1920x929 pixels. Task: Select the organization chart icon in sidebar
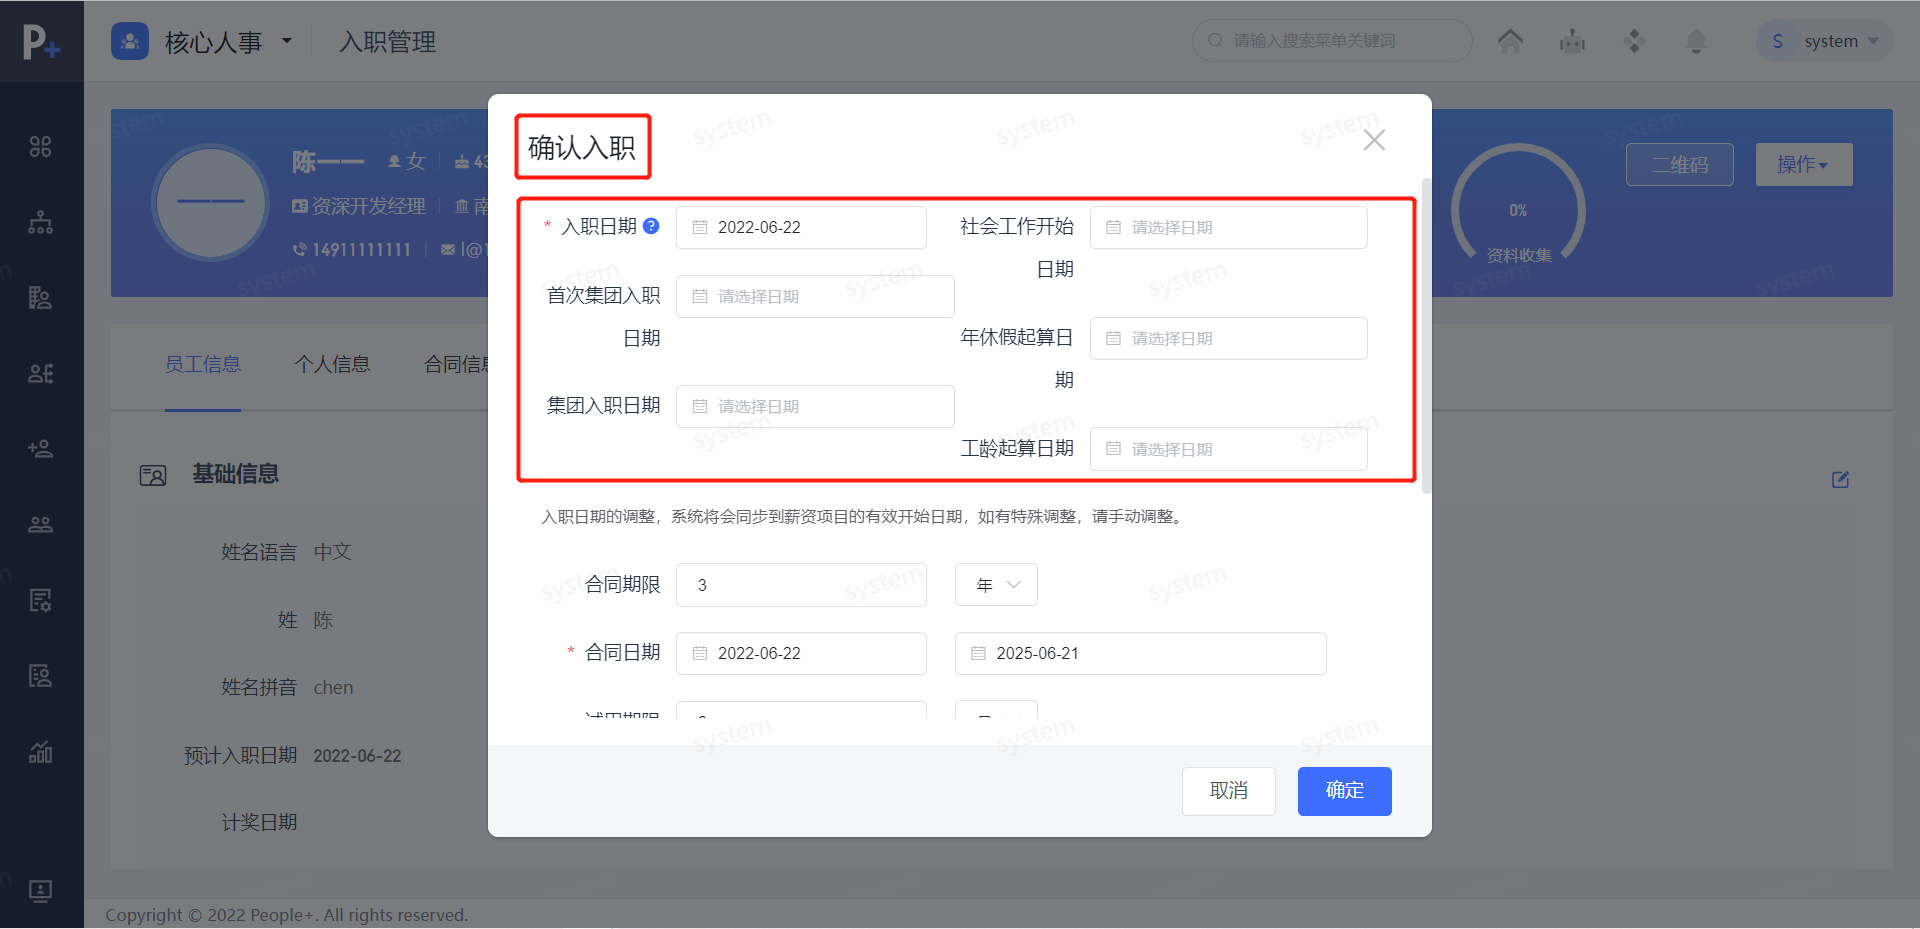40,222
